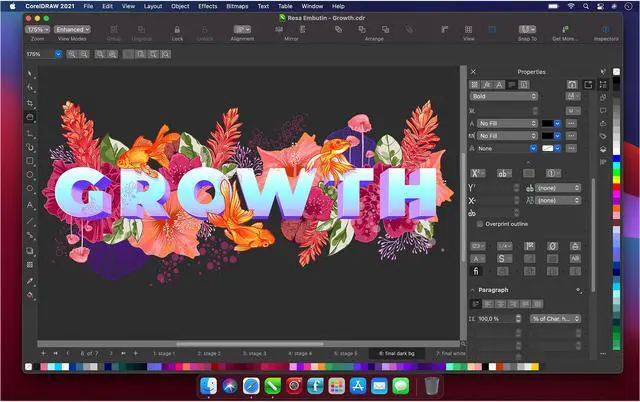
Task: Switch to the 1: stage 1 page tab
Action: [164, 353]
